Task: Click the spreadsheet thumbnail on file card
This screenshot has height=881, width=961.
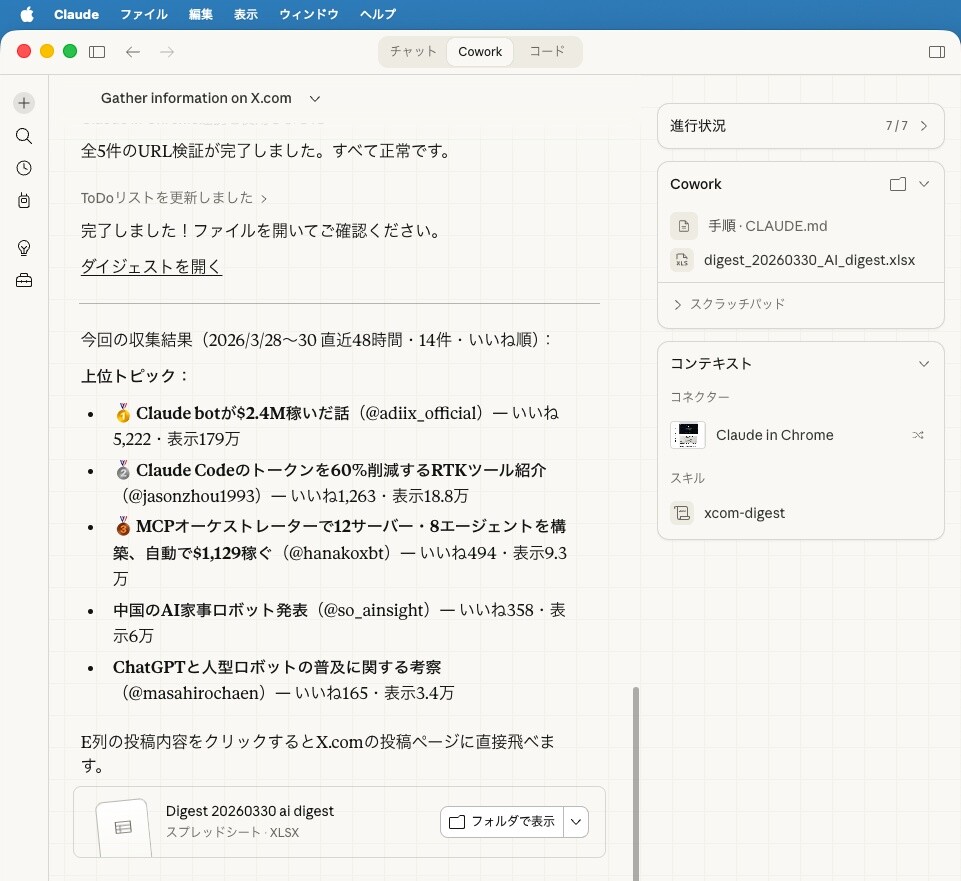Action: 123,828
